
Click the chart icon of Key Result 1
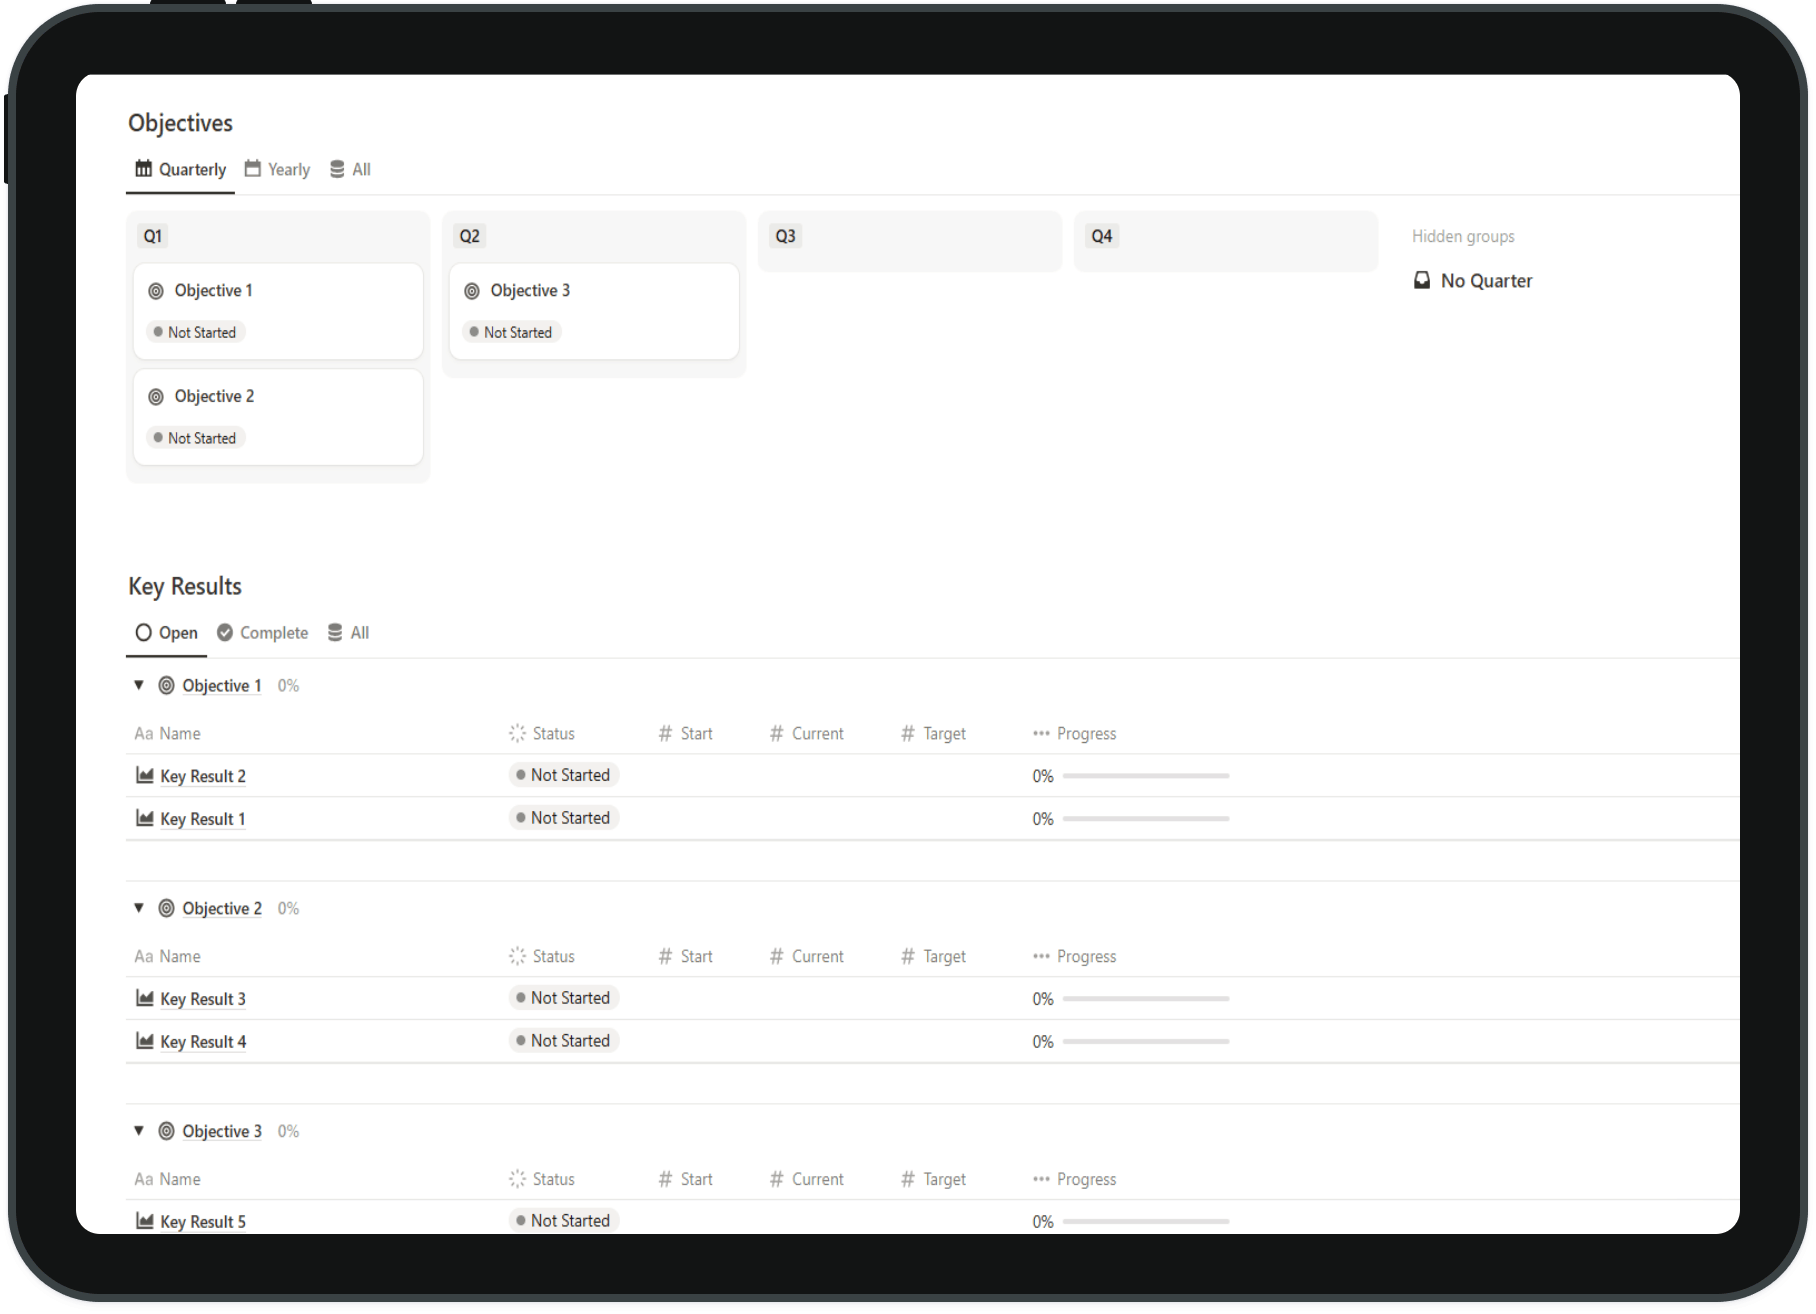pyautogui.click(x=145, y=818)
